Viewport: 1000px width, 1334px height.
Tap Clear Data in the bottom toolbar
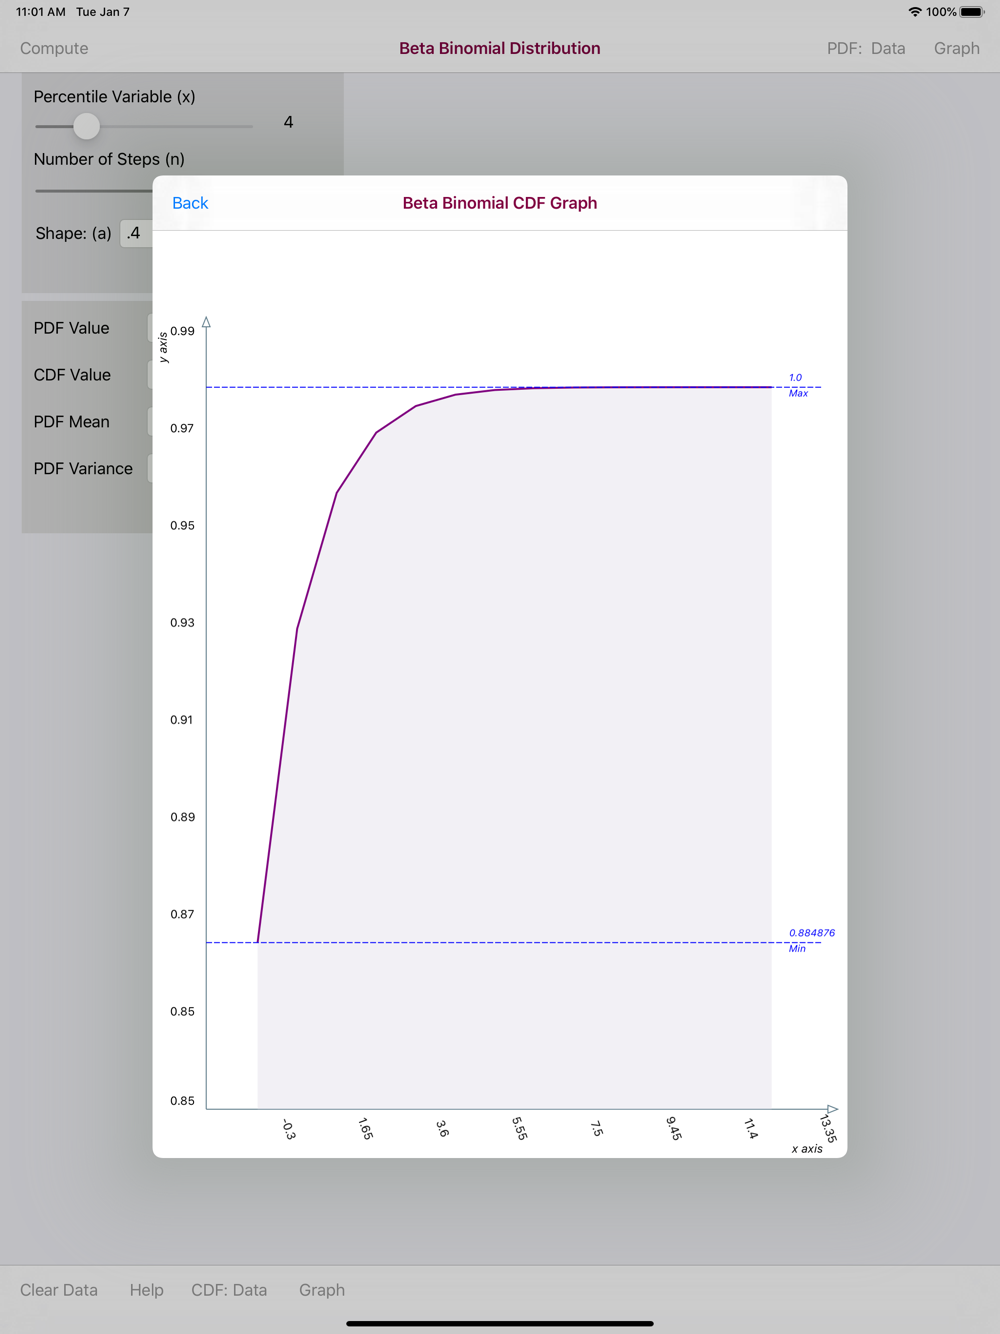point(59,1290)
